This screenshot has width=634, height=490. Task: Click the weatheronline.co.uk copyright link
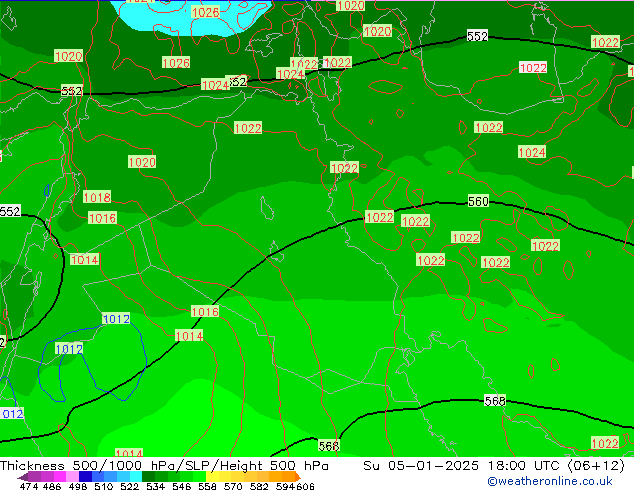[549, 481]
